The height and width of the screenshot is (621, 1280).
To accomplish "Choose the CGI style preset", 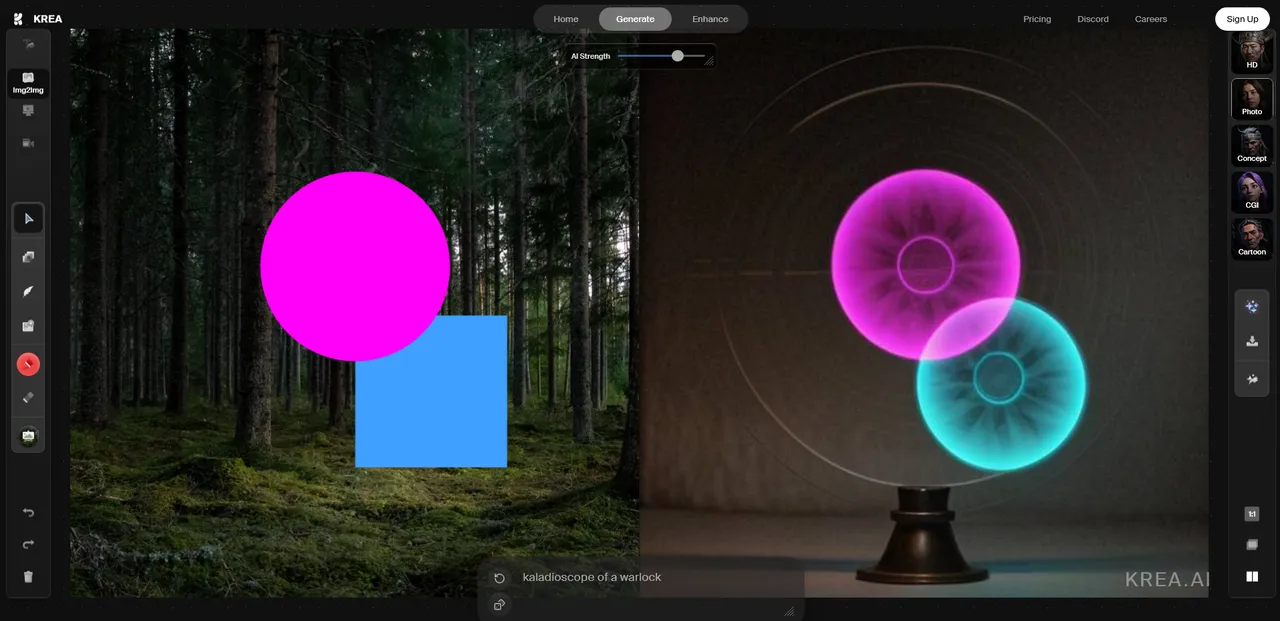I will 1251,192.
